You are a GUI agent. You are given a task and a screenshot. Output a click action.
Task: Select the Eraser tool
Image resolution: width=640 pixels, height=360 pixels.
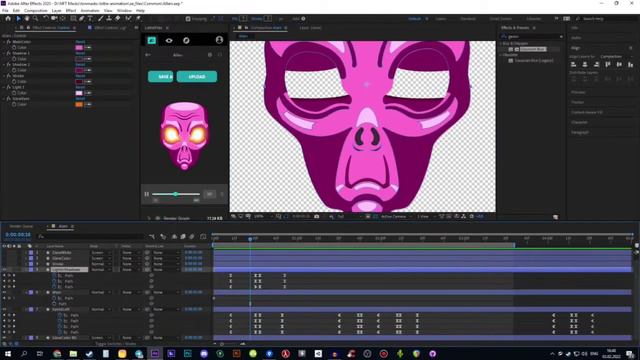pos(118,18)
